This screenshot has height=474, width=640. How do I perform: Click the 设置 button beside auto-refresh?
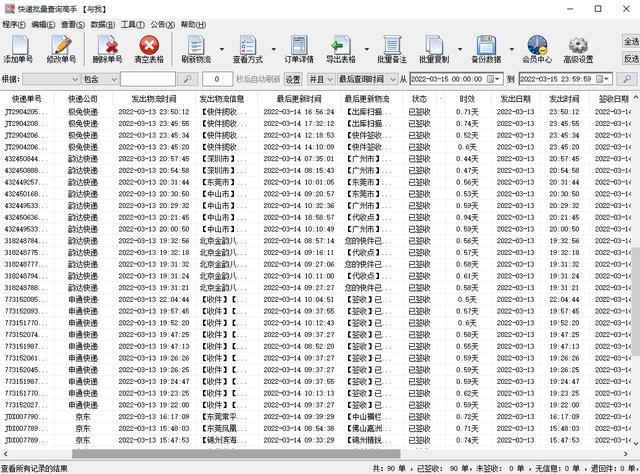(292, 78)
